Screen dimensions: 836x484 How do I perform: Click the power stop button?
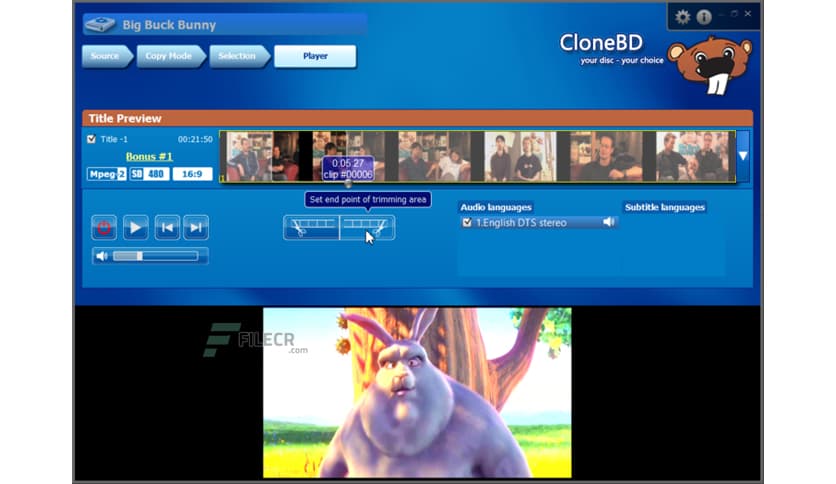coord(104,228)
